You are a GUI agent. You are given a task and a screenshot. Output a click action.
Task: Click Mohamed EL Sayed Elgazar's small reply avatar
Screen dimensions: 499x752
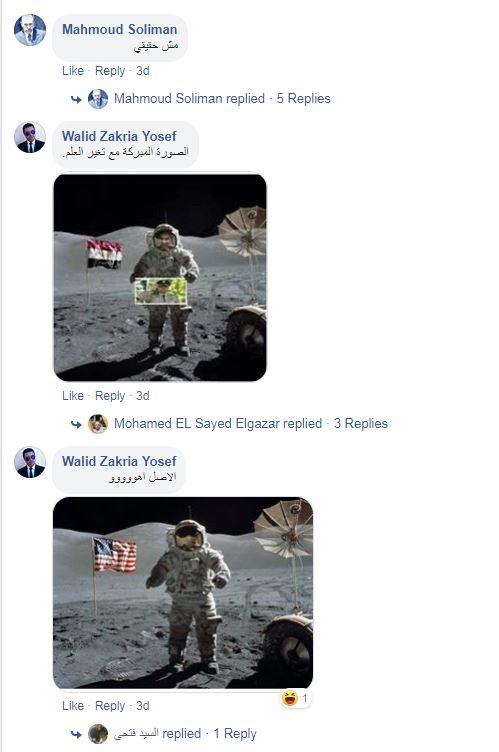point(98,423)
